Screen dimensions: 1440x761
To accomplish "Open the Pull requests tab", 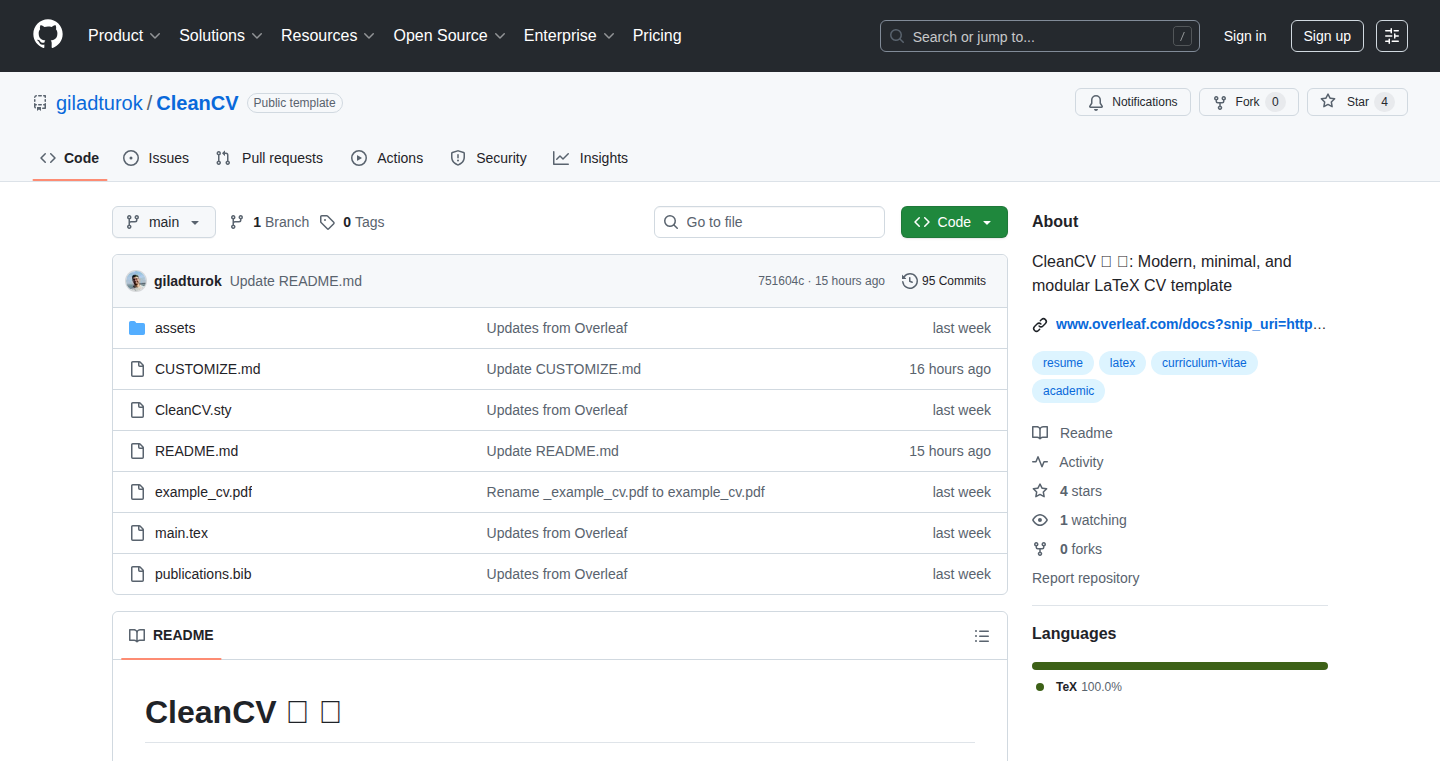I will [269, 158].
